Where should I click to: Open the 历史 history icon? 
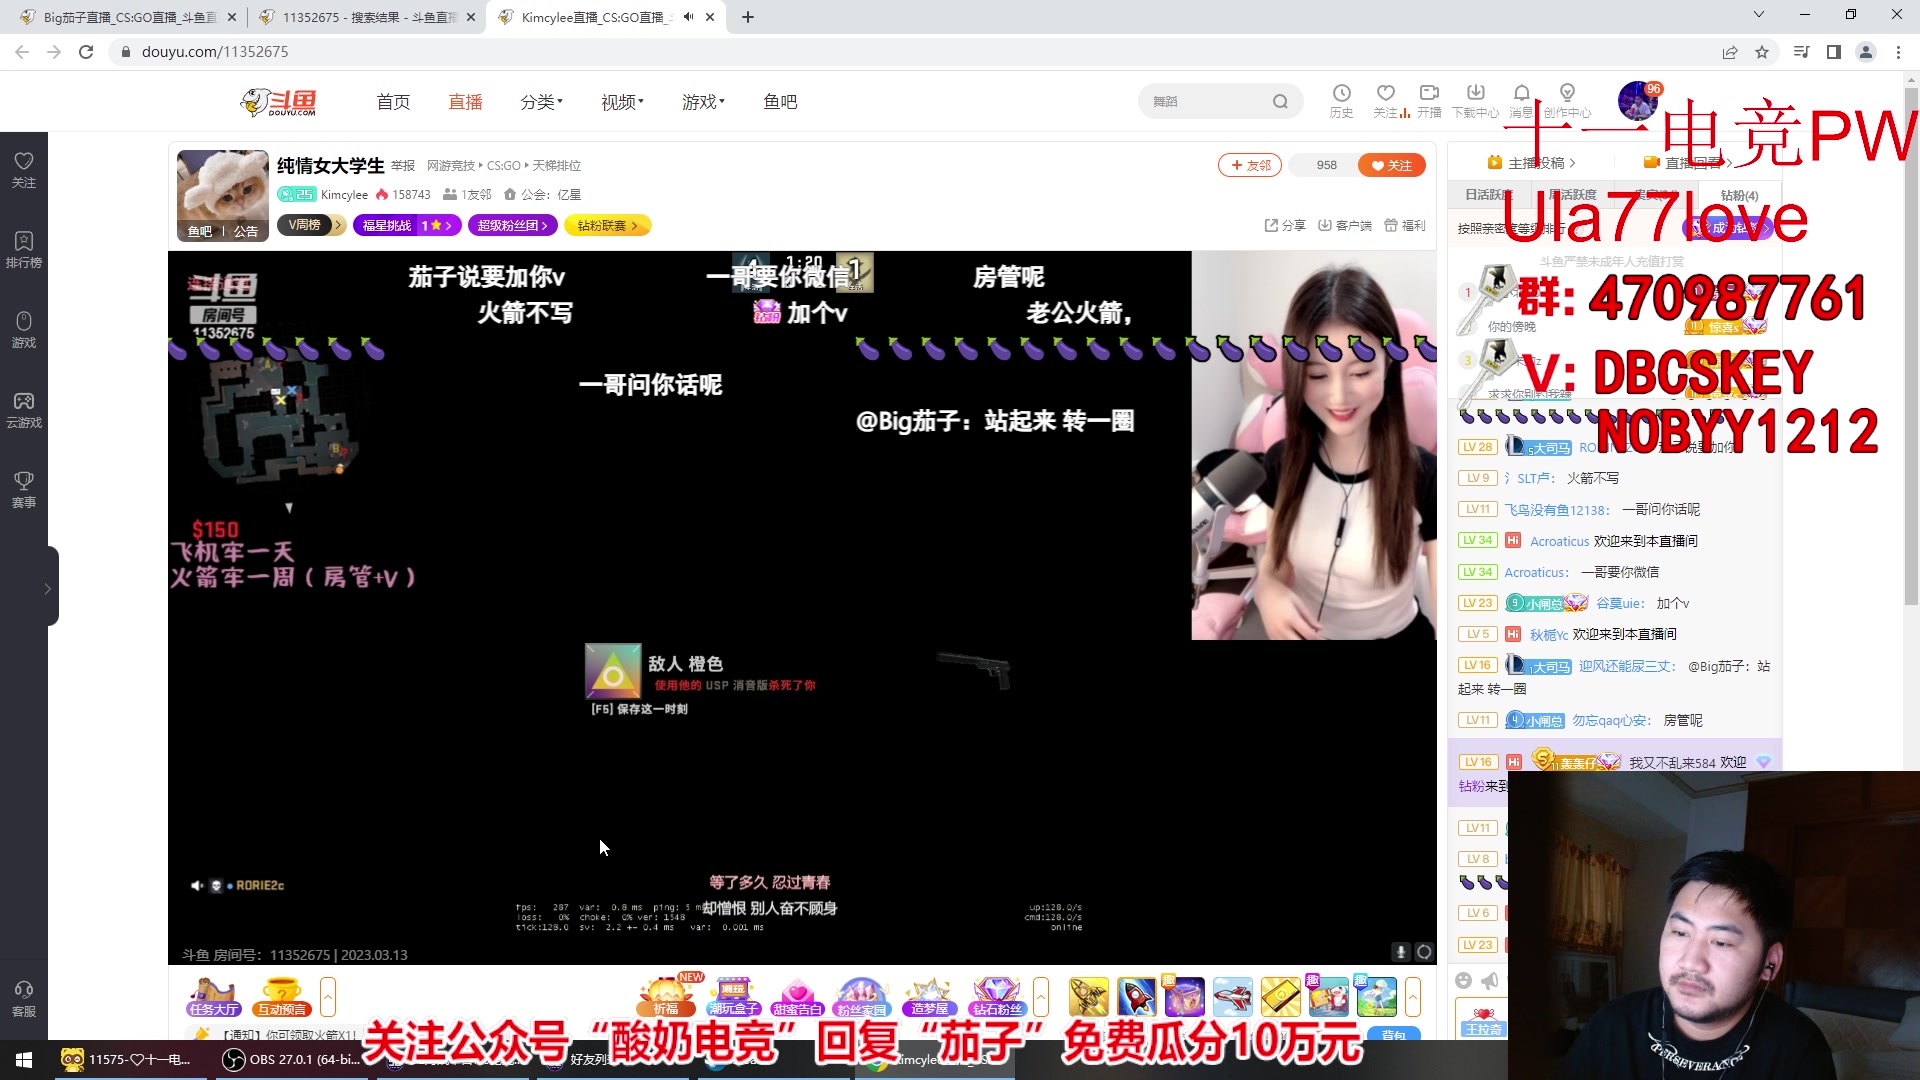1341,100
